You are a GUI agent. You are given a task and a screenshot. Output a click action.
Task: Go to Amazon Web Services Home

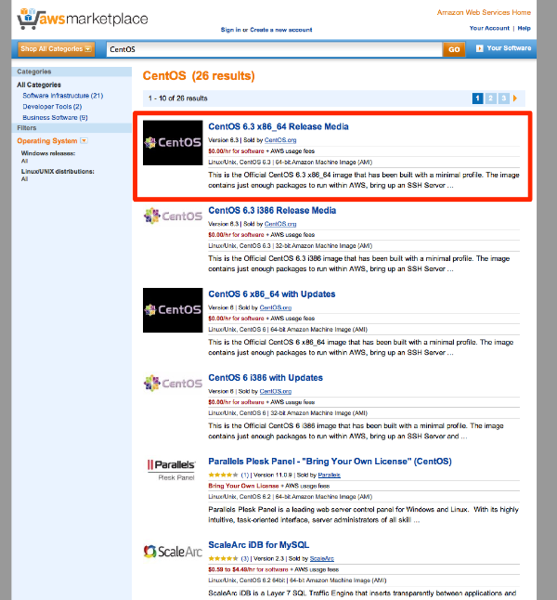tap(484, 13)
